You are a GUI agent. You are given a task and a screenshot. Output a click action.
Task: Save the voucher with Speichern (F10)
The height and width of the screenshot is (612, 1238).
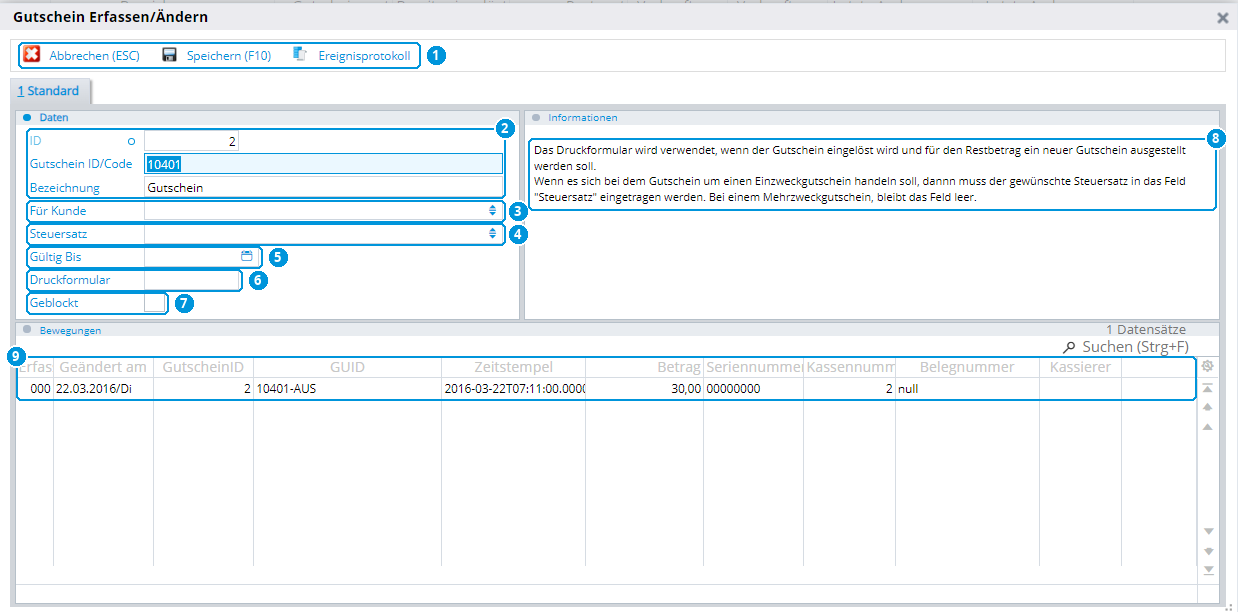coord(216,55)
